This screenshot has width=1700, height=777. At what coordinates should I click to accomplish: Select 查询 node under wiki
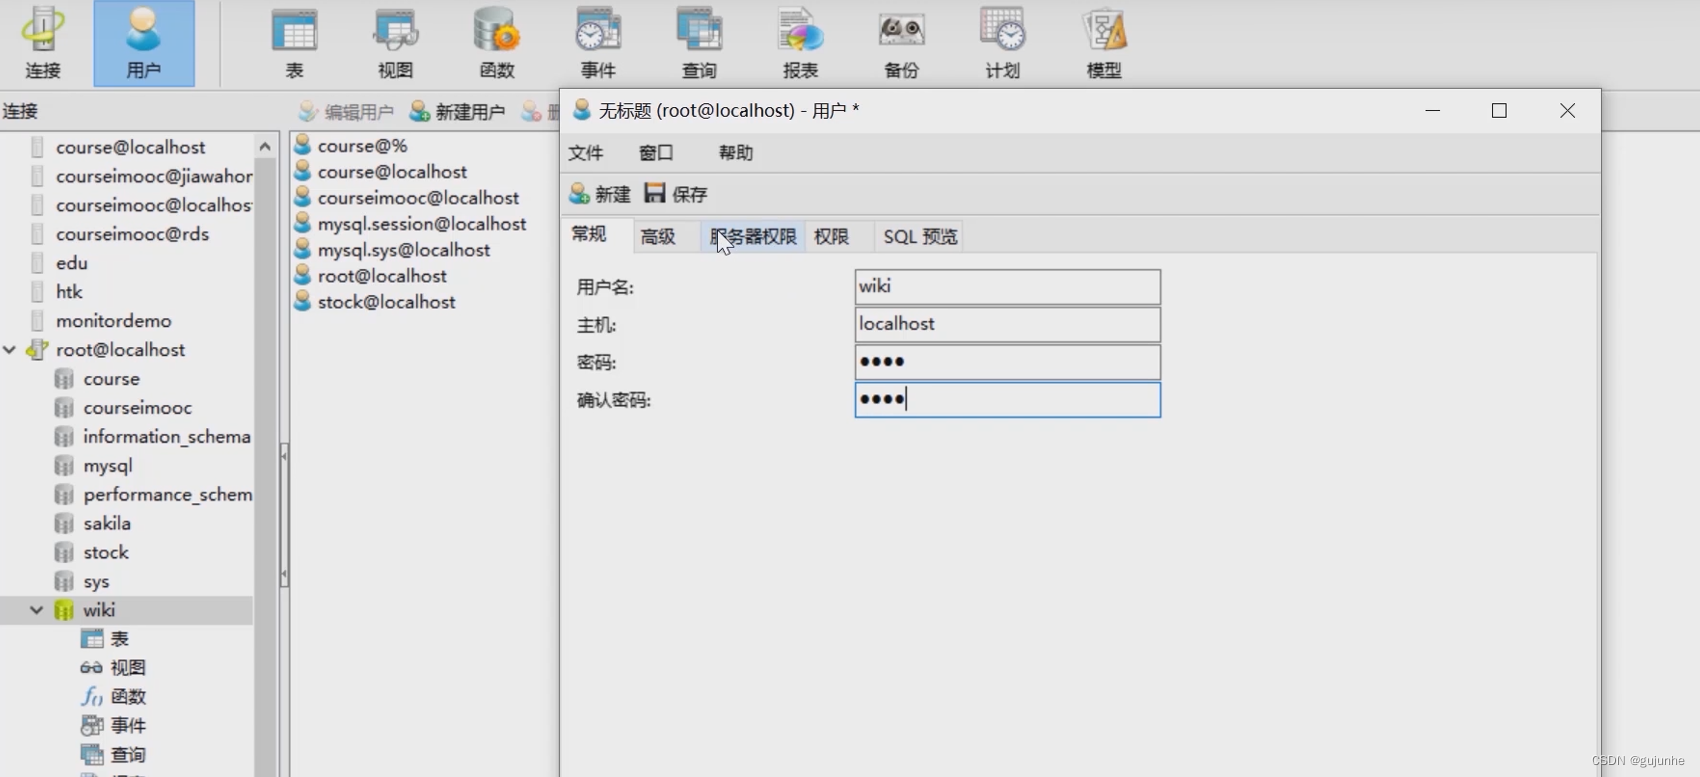pyautogui.click(x=128, y=755)
